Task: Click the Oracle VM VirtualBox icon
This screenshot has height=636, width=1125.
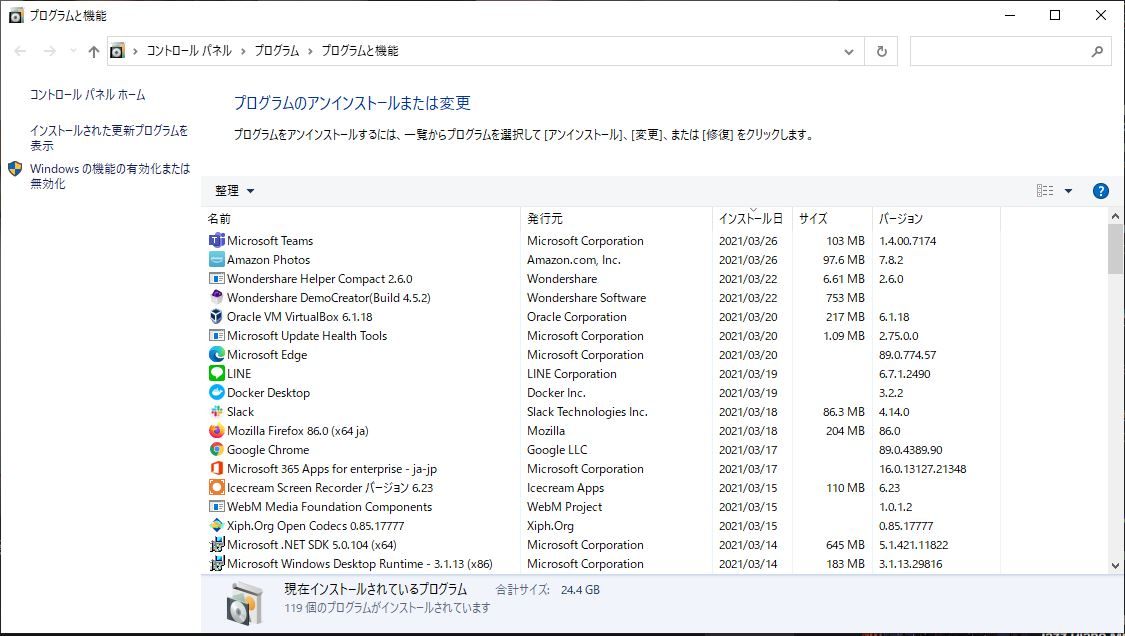Action: pyautogui.click(x=217, y=317)
